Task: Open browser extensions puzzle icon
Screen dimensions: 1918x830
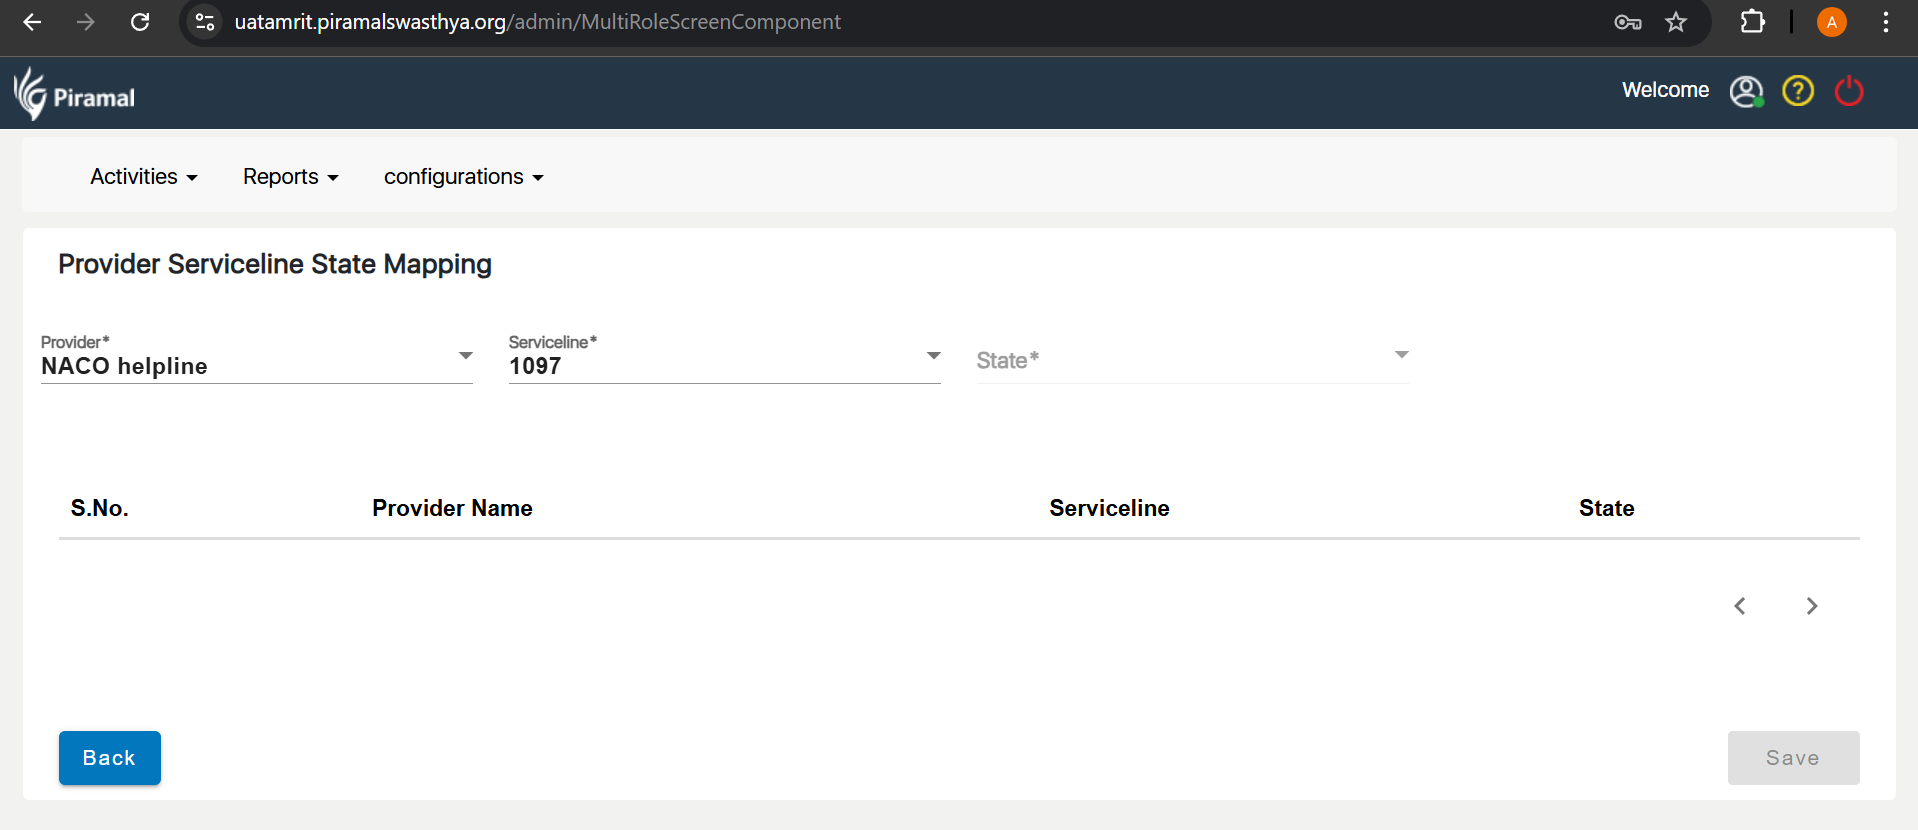Action: [x=1752, y=22]
